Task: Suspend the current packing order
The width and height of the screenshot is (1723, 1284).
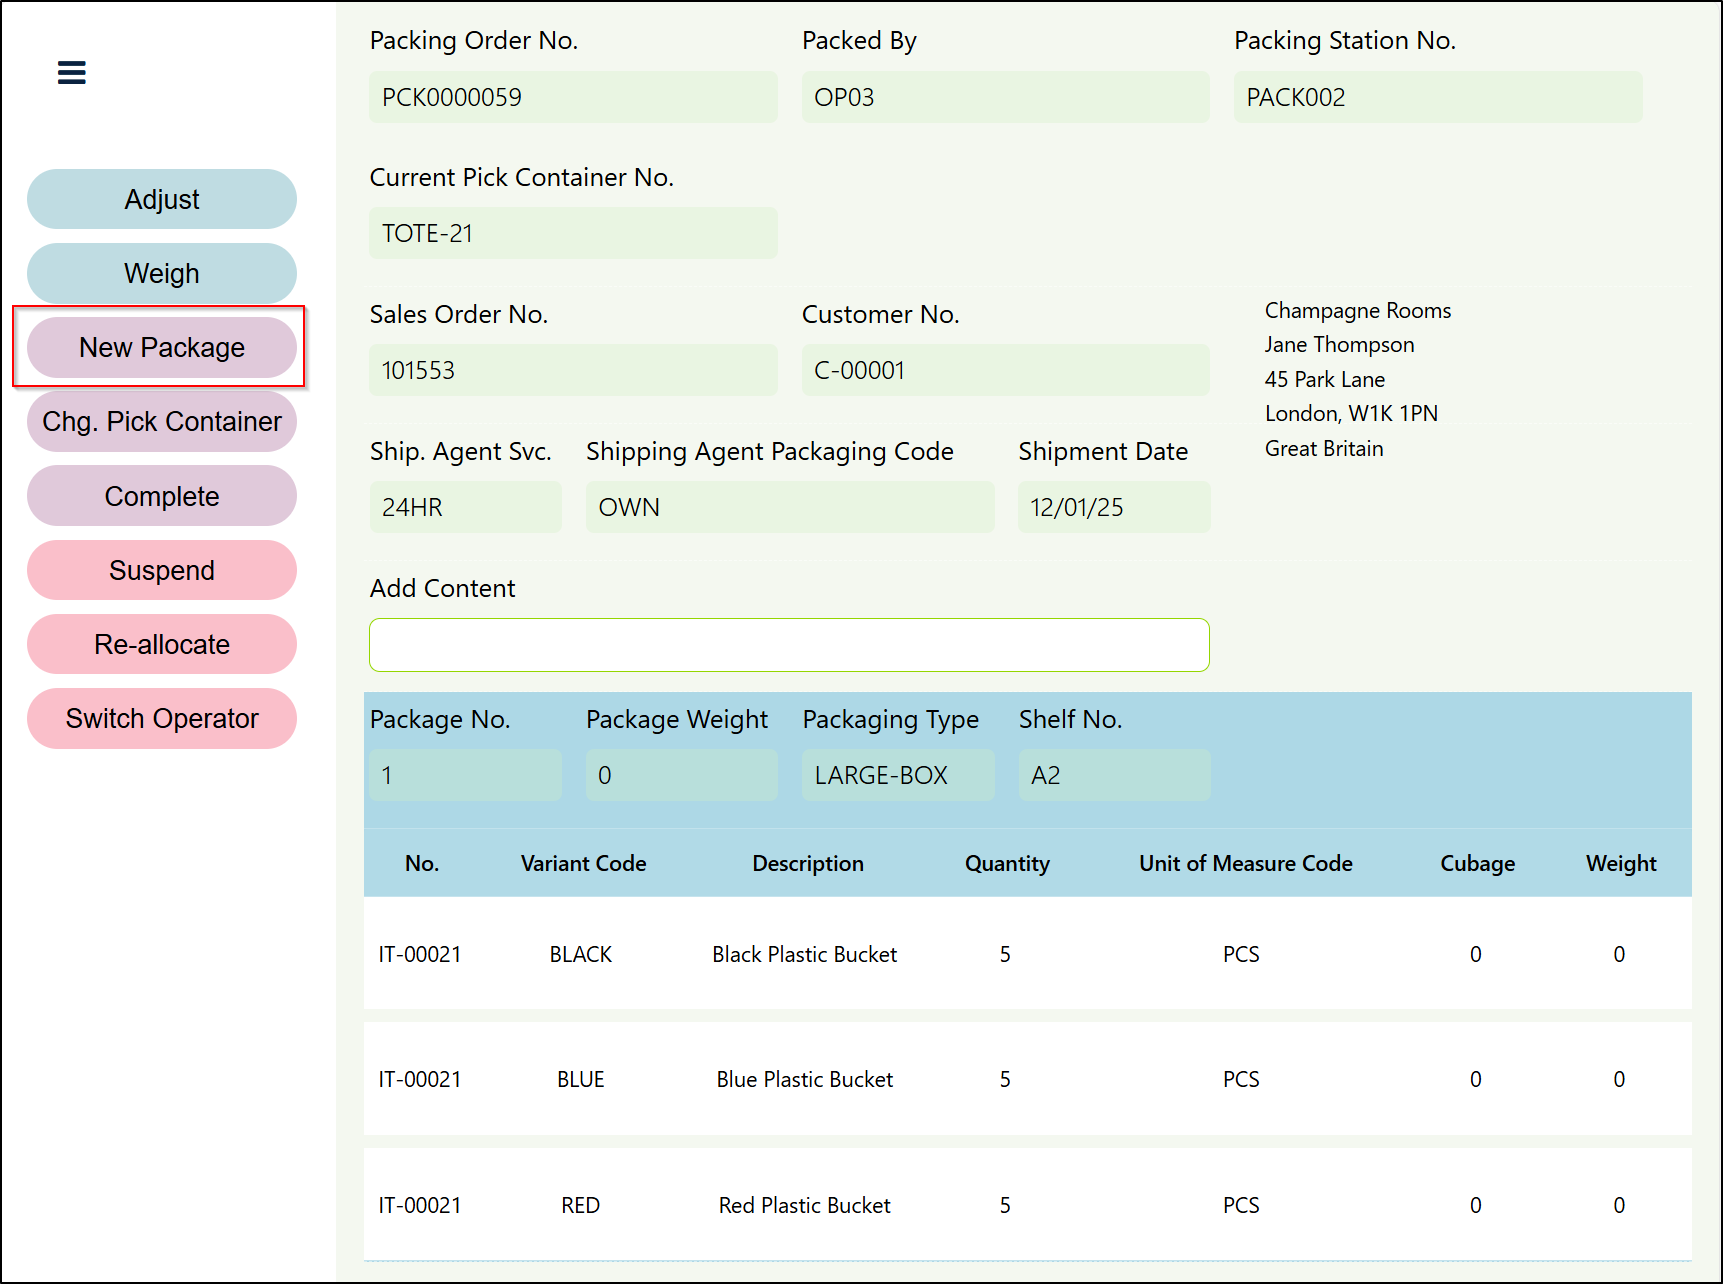Action: (162, 570)
